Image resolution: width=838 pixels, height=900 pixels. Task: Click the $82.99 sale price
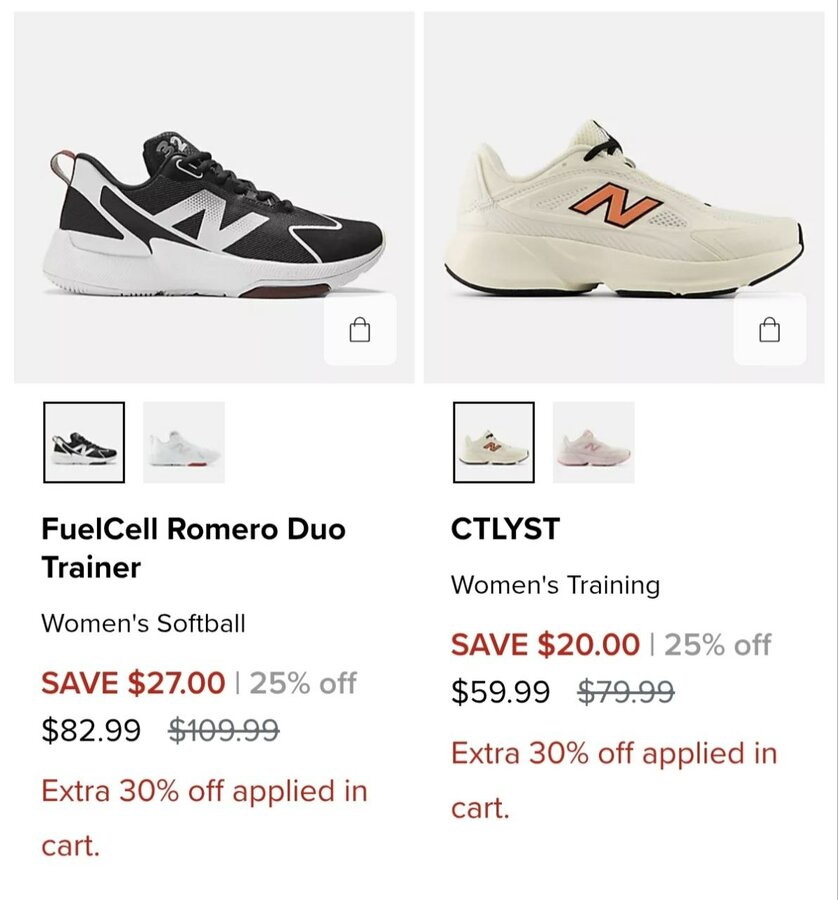[x=91, y=731]
